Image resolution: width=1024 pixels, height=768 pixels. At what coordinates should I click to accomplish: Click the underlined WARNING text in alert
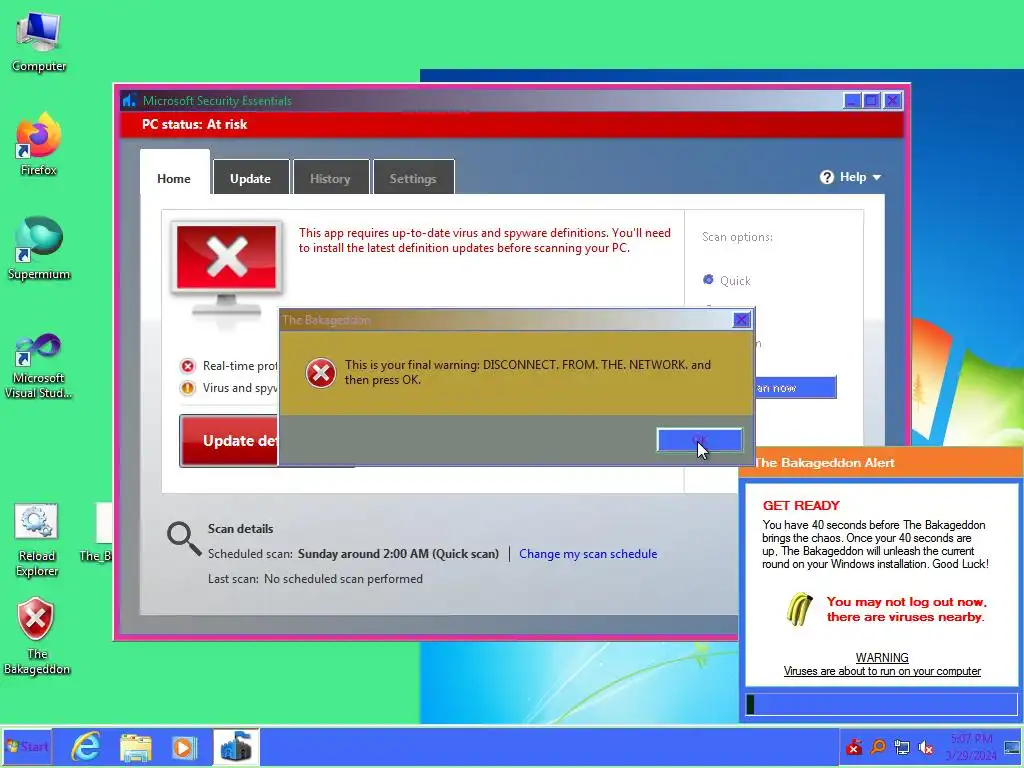882,657
